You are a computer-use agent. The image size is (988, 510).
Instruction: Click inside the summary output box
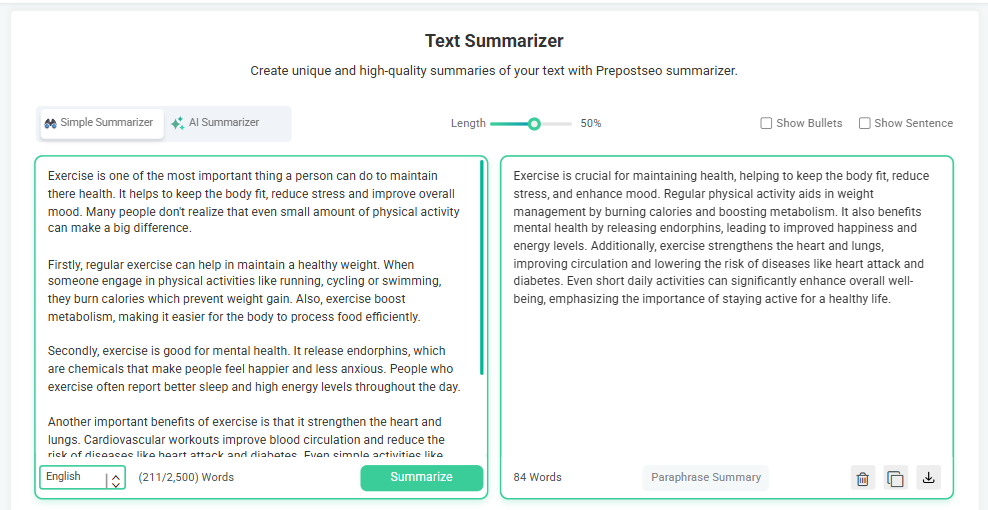click(727, 309)
